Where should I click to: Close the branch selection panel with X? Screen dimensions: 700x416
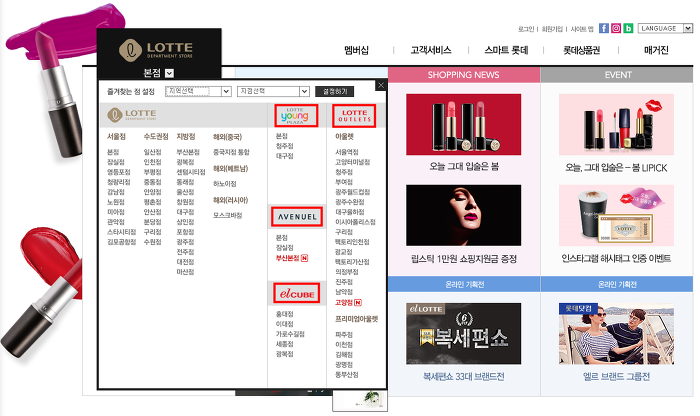coord(381,85)
